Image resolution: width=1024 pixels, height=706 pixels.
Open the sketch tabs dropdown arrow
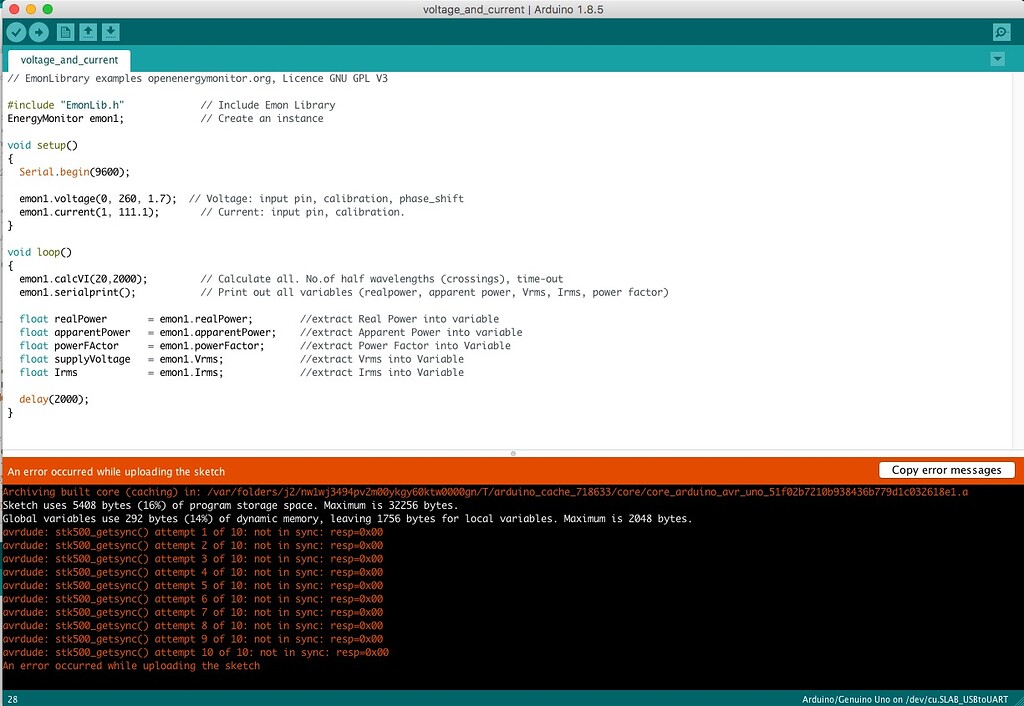(x=997, y=59)
